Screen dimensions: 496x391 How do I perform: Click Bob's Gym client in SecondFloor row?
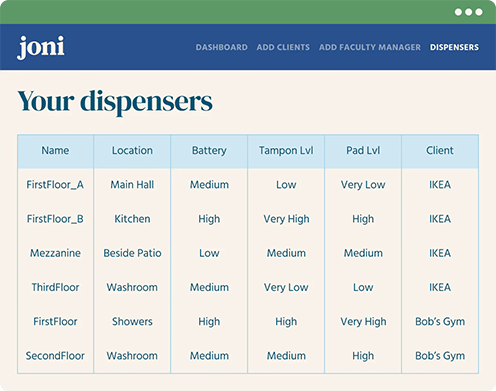click(440, 356)
